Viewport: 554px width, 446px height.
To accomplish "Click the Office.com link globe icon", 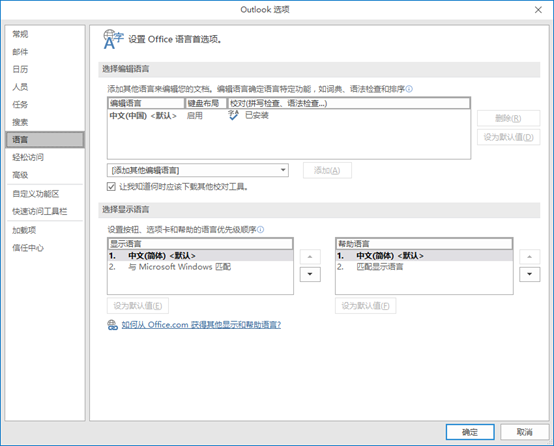I will pos(112,325).
